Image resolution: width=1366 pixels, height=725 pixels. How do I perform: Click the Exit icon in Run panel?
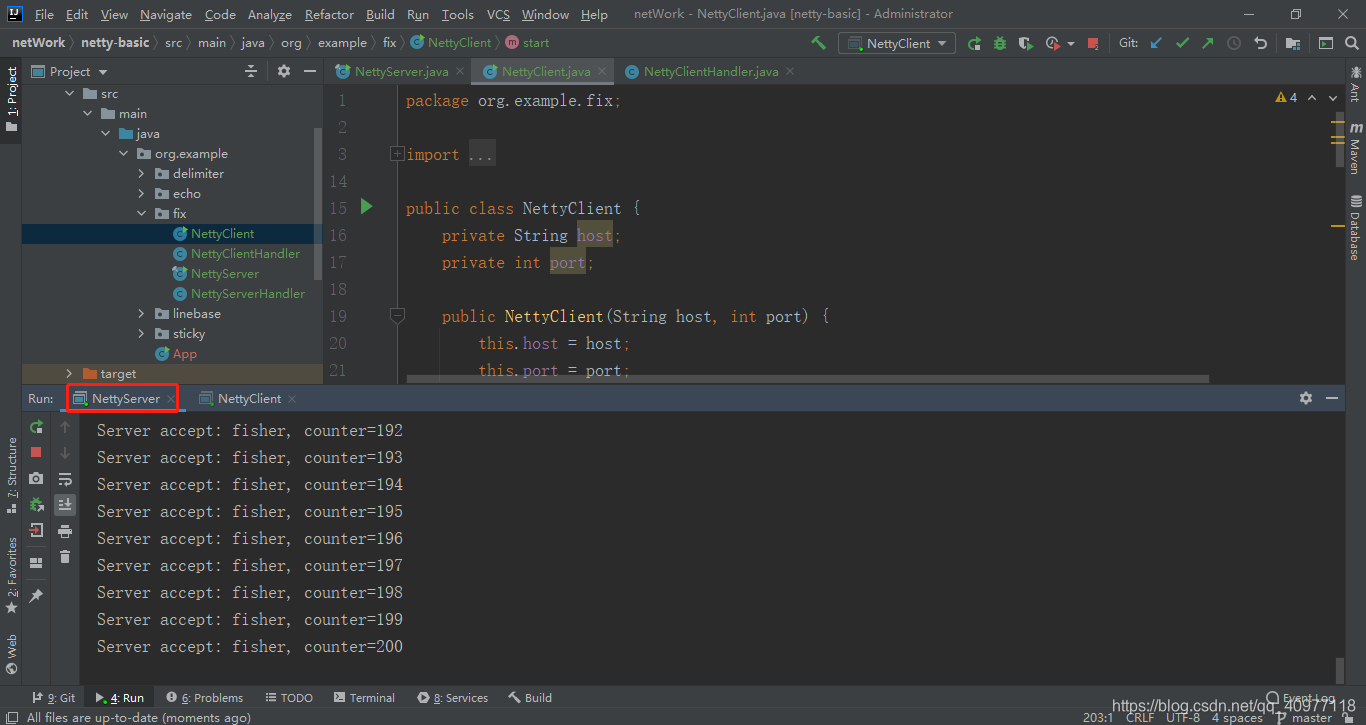[36, 530]
